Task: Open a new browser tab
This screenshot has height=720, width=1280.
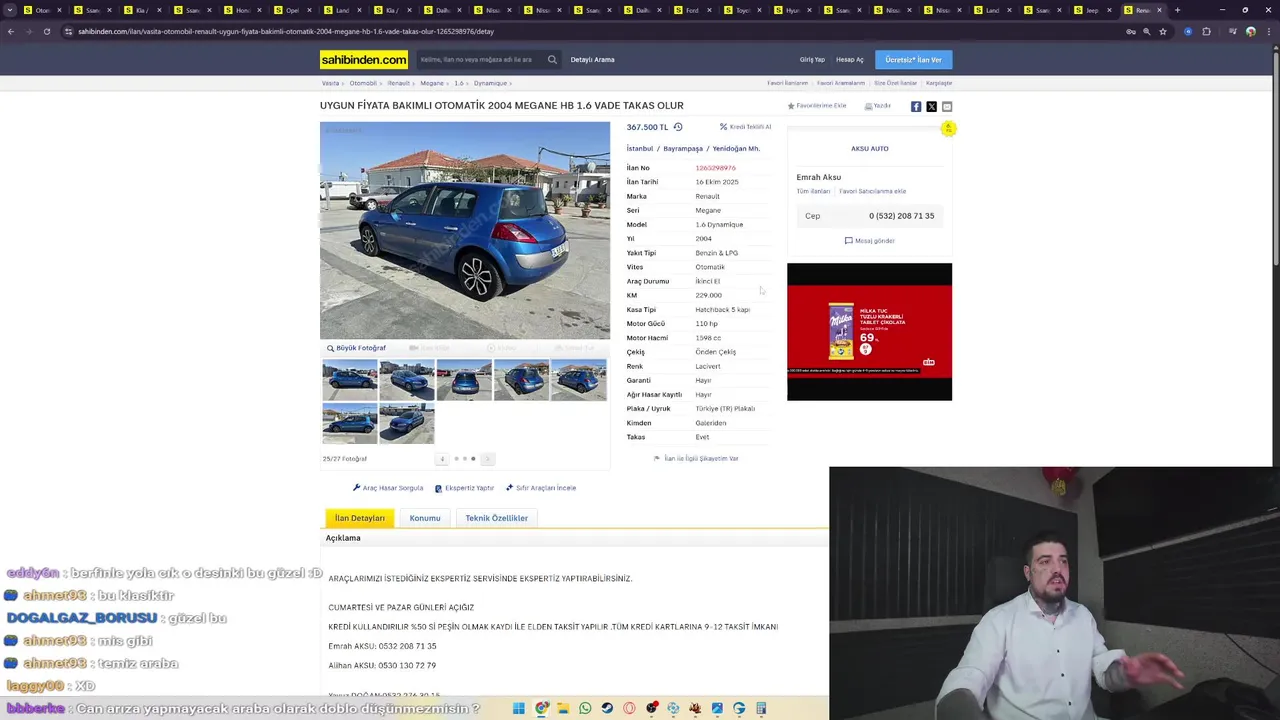Action: click(x=1177, y=10)
